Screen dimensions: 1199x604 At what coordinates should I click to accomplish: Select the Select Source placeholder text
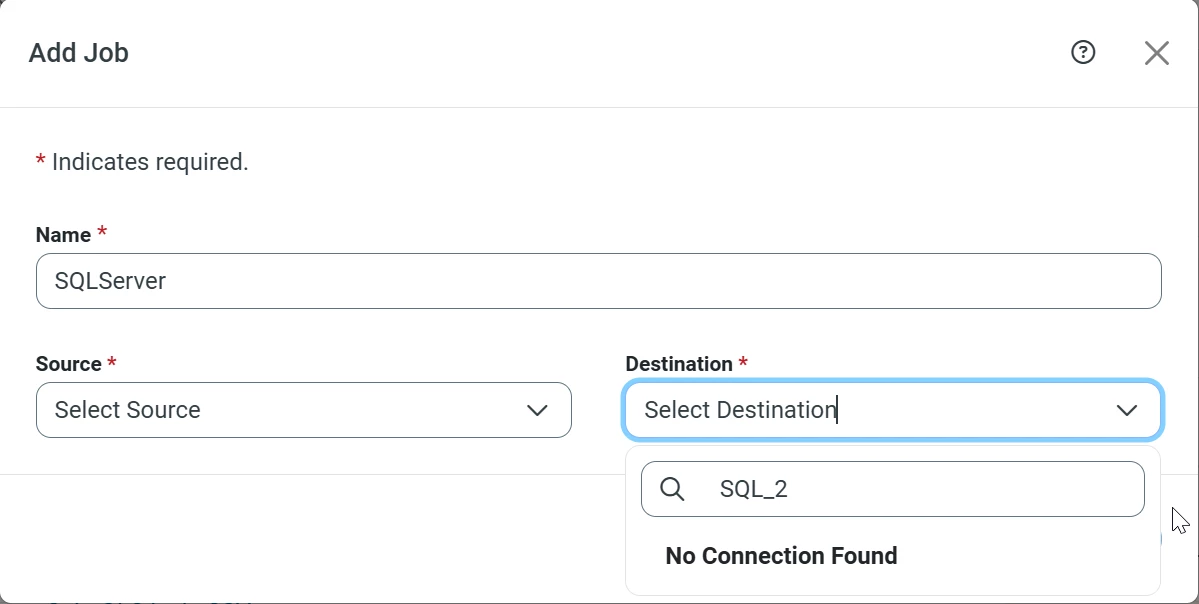click(127, 410)
